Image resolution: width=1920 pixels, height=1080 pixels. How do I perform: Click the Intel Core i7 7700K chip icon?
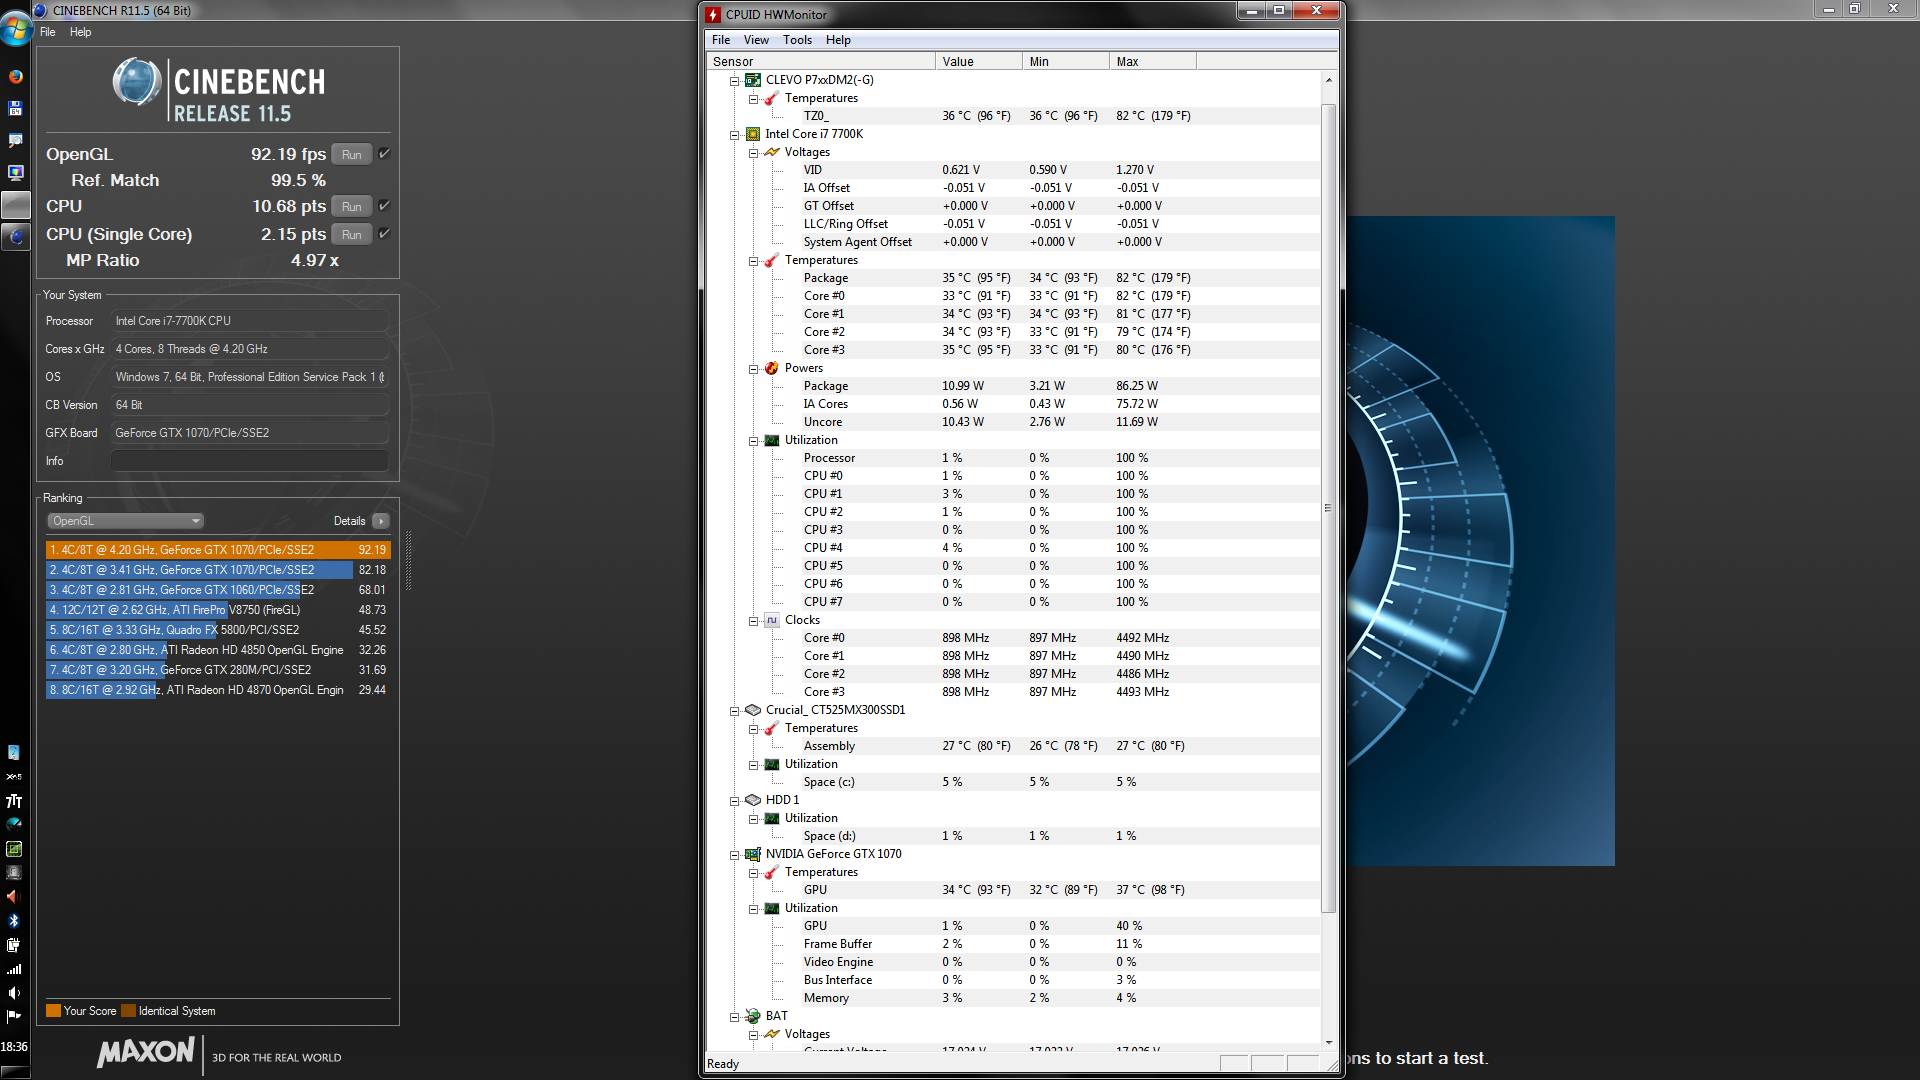click(753, 134)
